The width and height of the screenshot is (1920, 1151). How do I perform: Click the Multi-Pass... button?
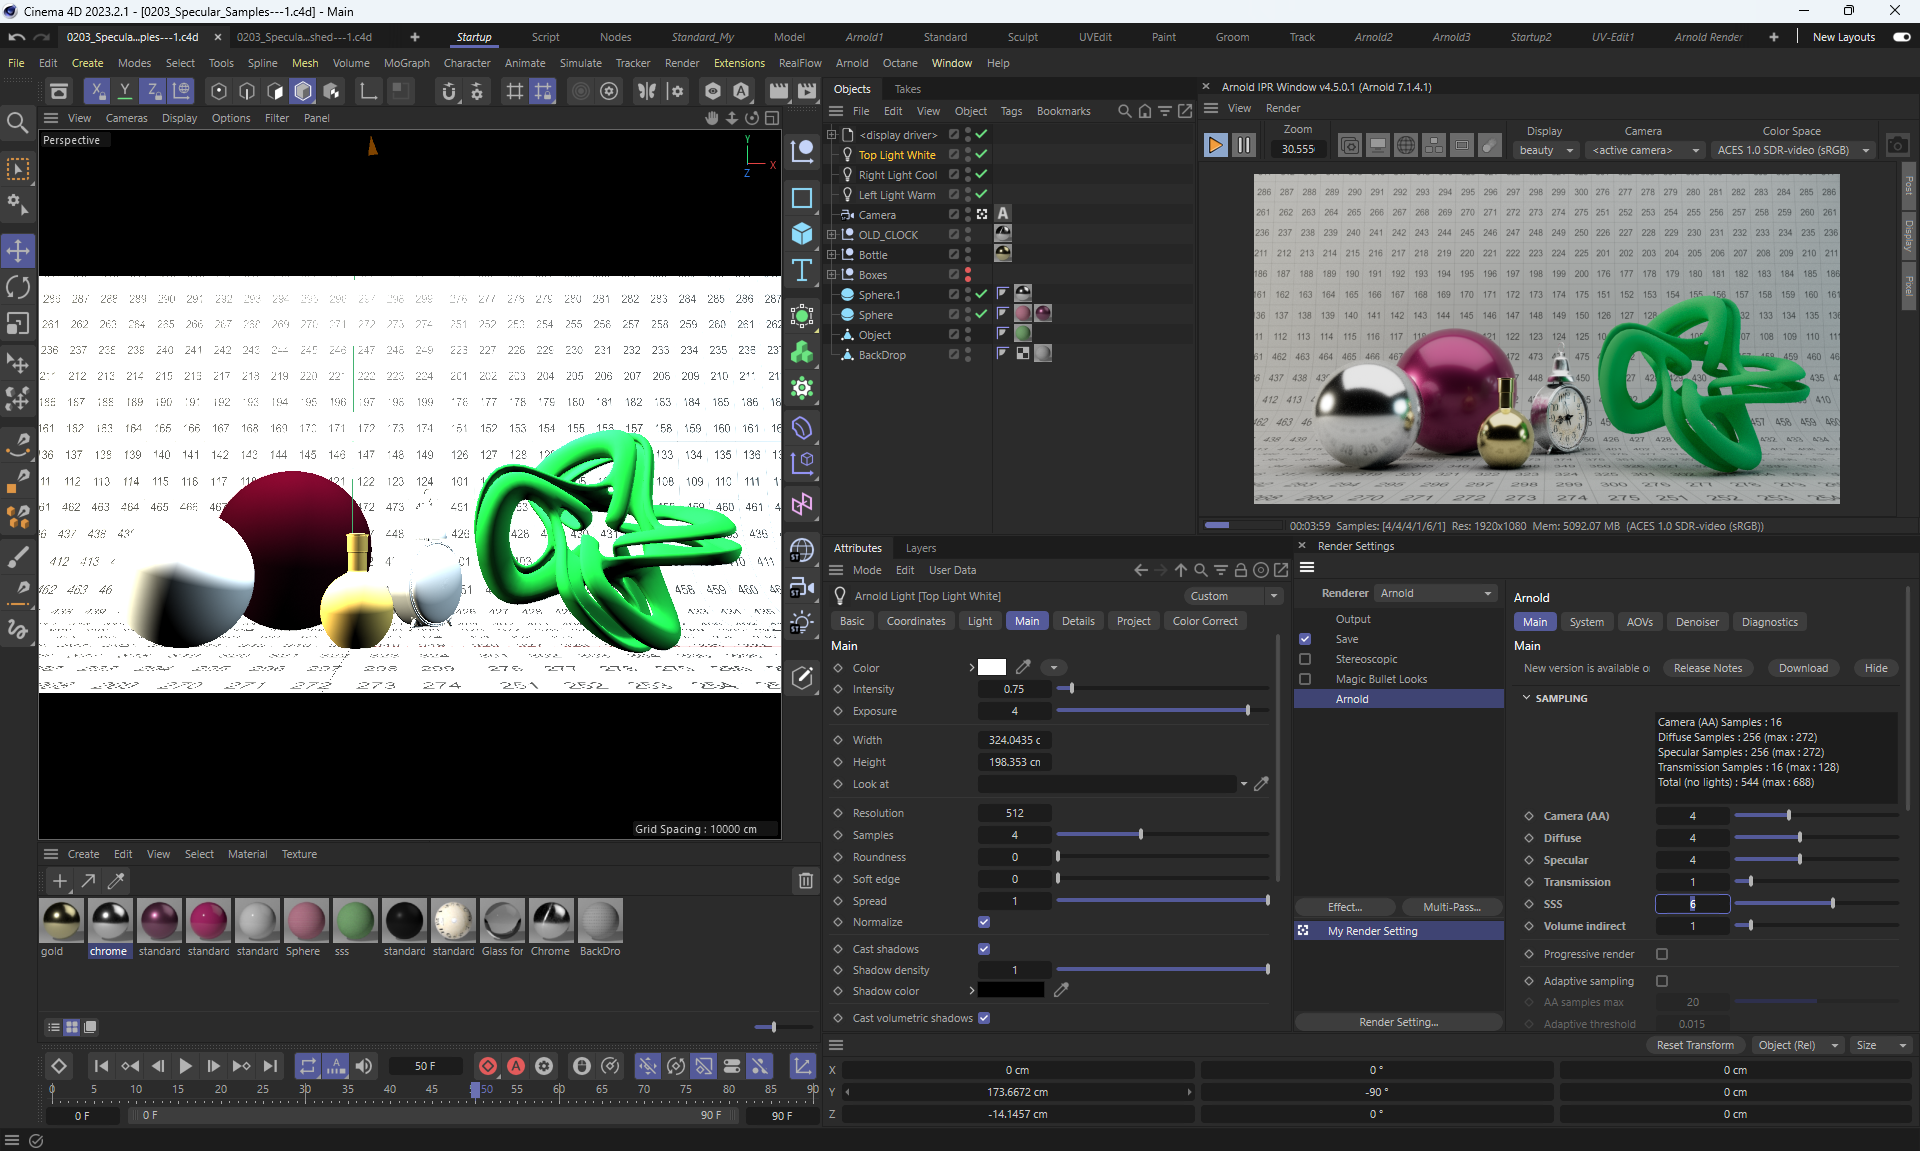tap(1451, 907)
